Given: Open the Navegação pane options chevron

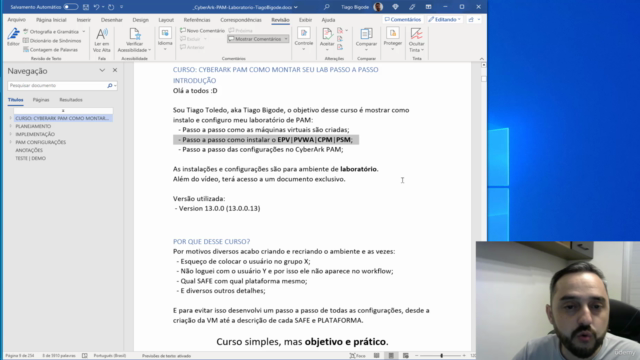Looking at the screenshot, I should click(x=102, y=70).
